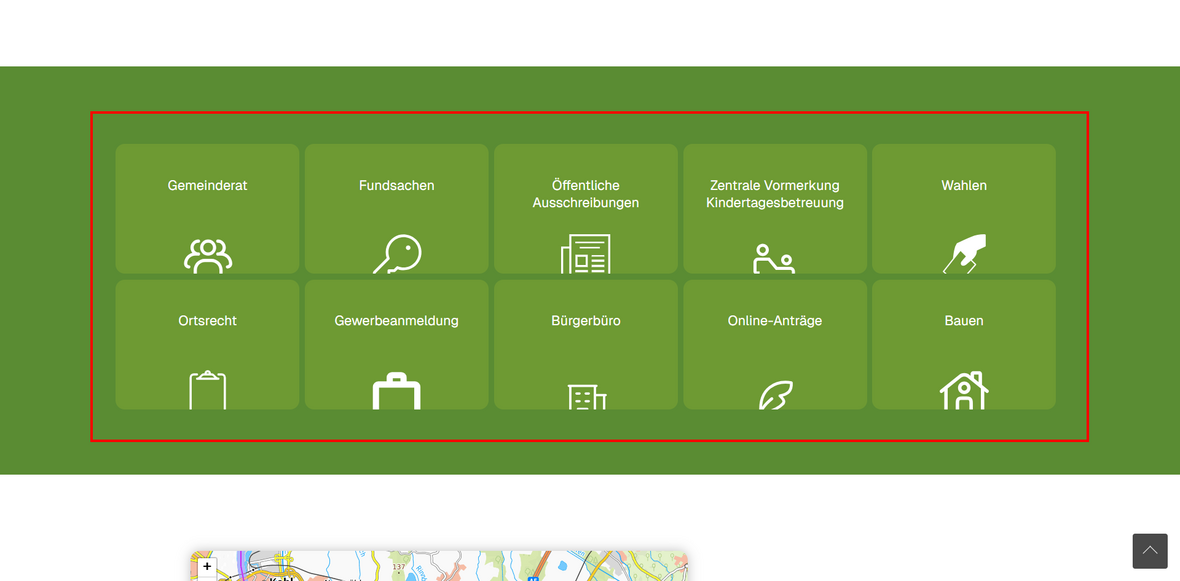Click the Bürgerbüro building icon

[586, 396]
